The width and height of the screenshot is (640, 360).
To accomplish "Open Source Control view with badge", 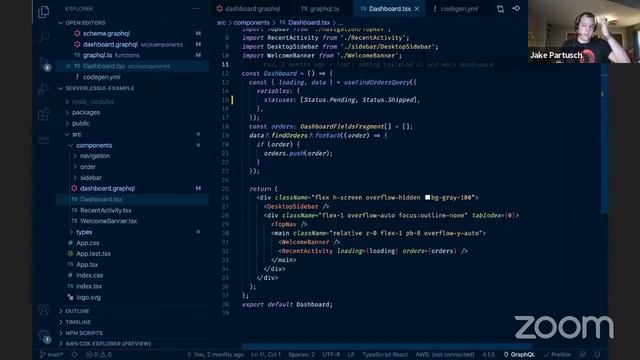I will (x=44, y=64).
